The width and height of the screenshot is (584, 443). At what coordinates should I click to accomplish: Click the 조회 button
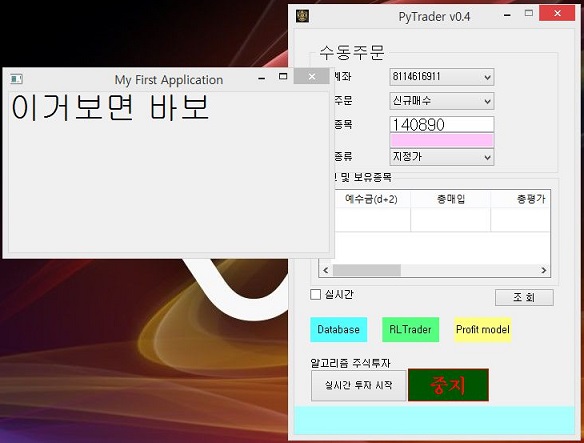[x=524, y=297]
